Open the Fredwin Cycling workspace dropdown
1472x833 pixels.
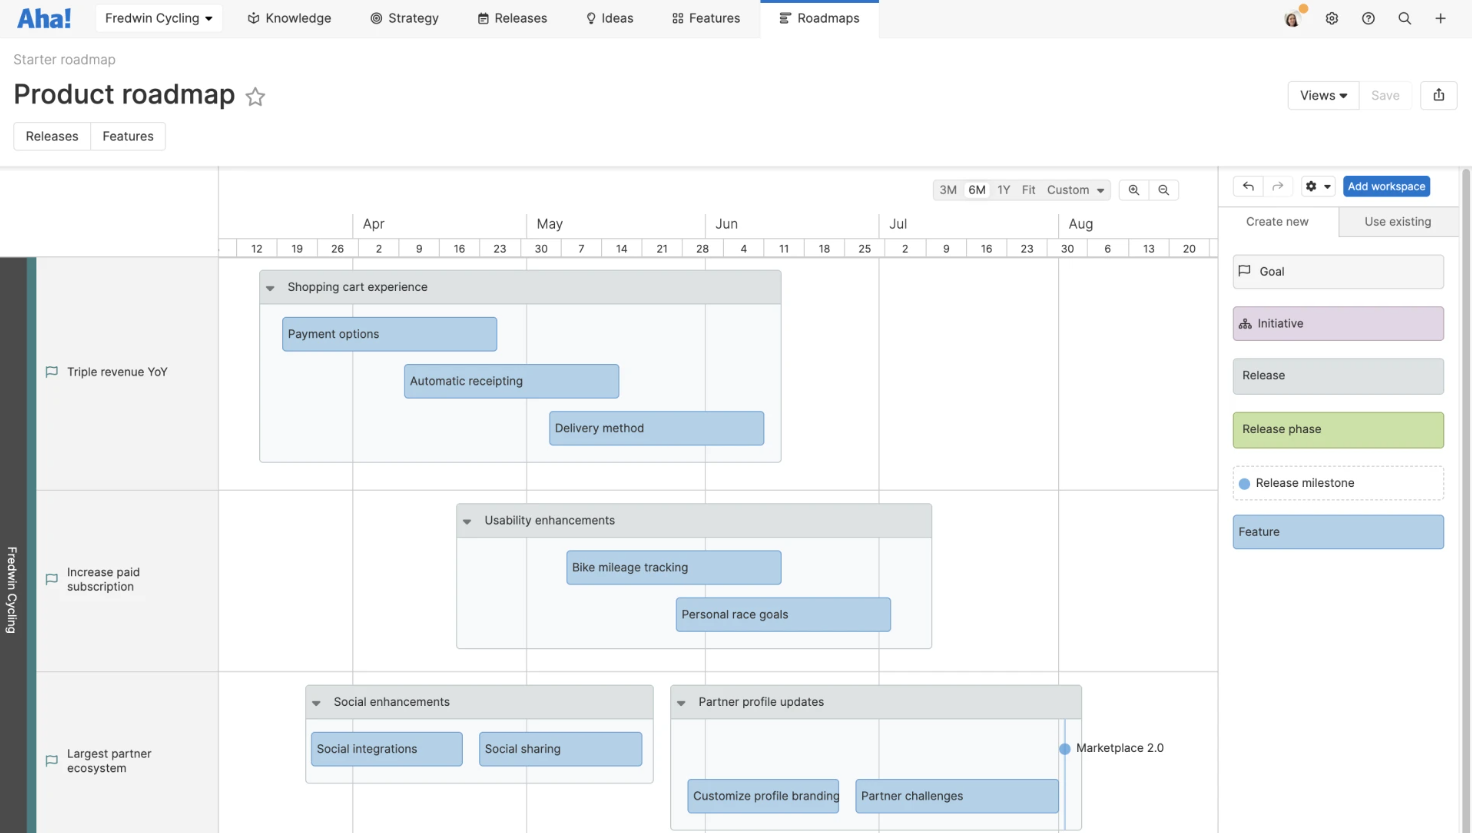158,17
